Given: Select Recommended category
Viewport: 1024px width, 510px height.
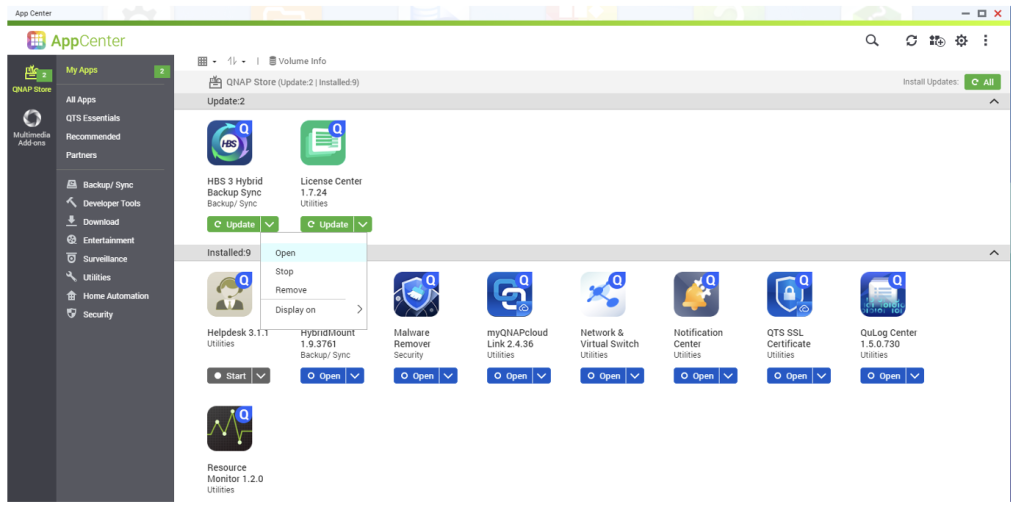Looking at the screenshot, I should coord(93,136).
